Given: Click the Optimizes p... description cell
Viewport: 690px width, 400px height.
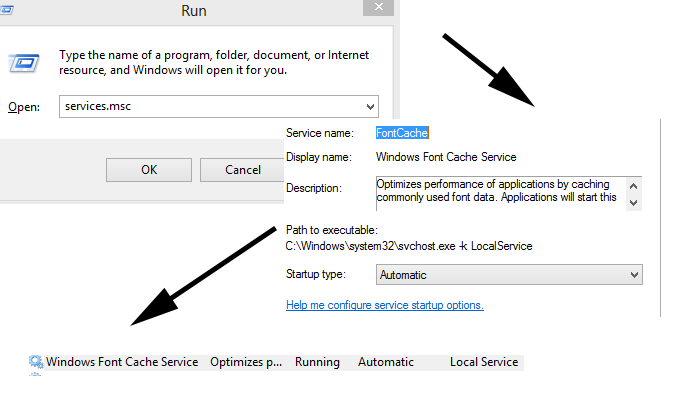Looking at the screenshot, I should pos(246,362).
